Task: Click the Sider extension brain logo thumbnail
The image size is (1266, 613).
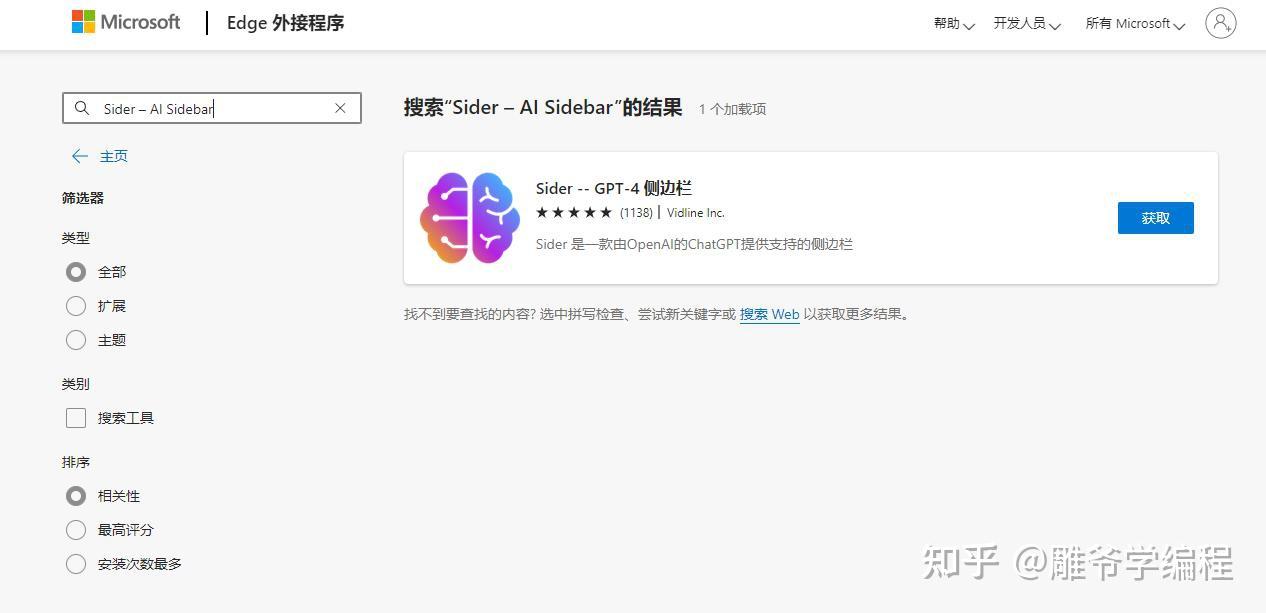Action: (x=469, y=217)
